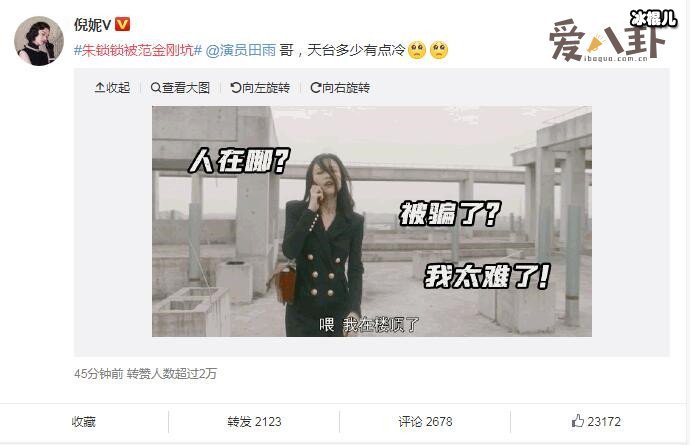Click the 45分钟前 timestamp

pos(99,374)
